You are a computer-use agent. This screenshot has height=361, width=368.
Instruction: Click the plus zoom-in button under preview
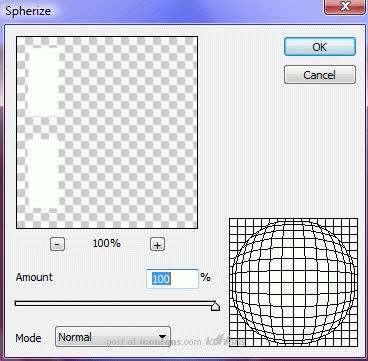click(x=157, y=245)
